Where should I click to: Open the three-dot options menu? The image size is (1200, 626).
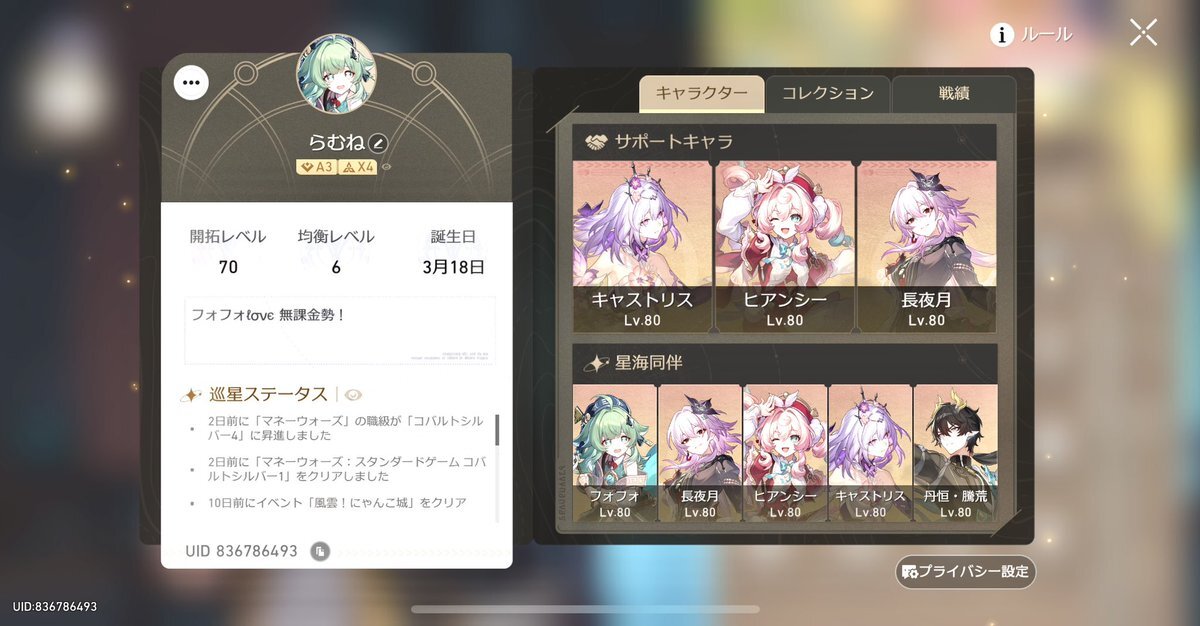(x=191, y=83)
